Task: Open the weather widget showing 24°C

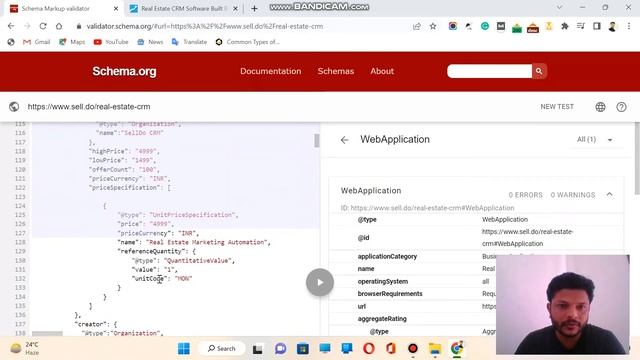Action: [x=24, y=349]
